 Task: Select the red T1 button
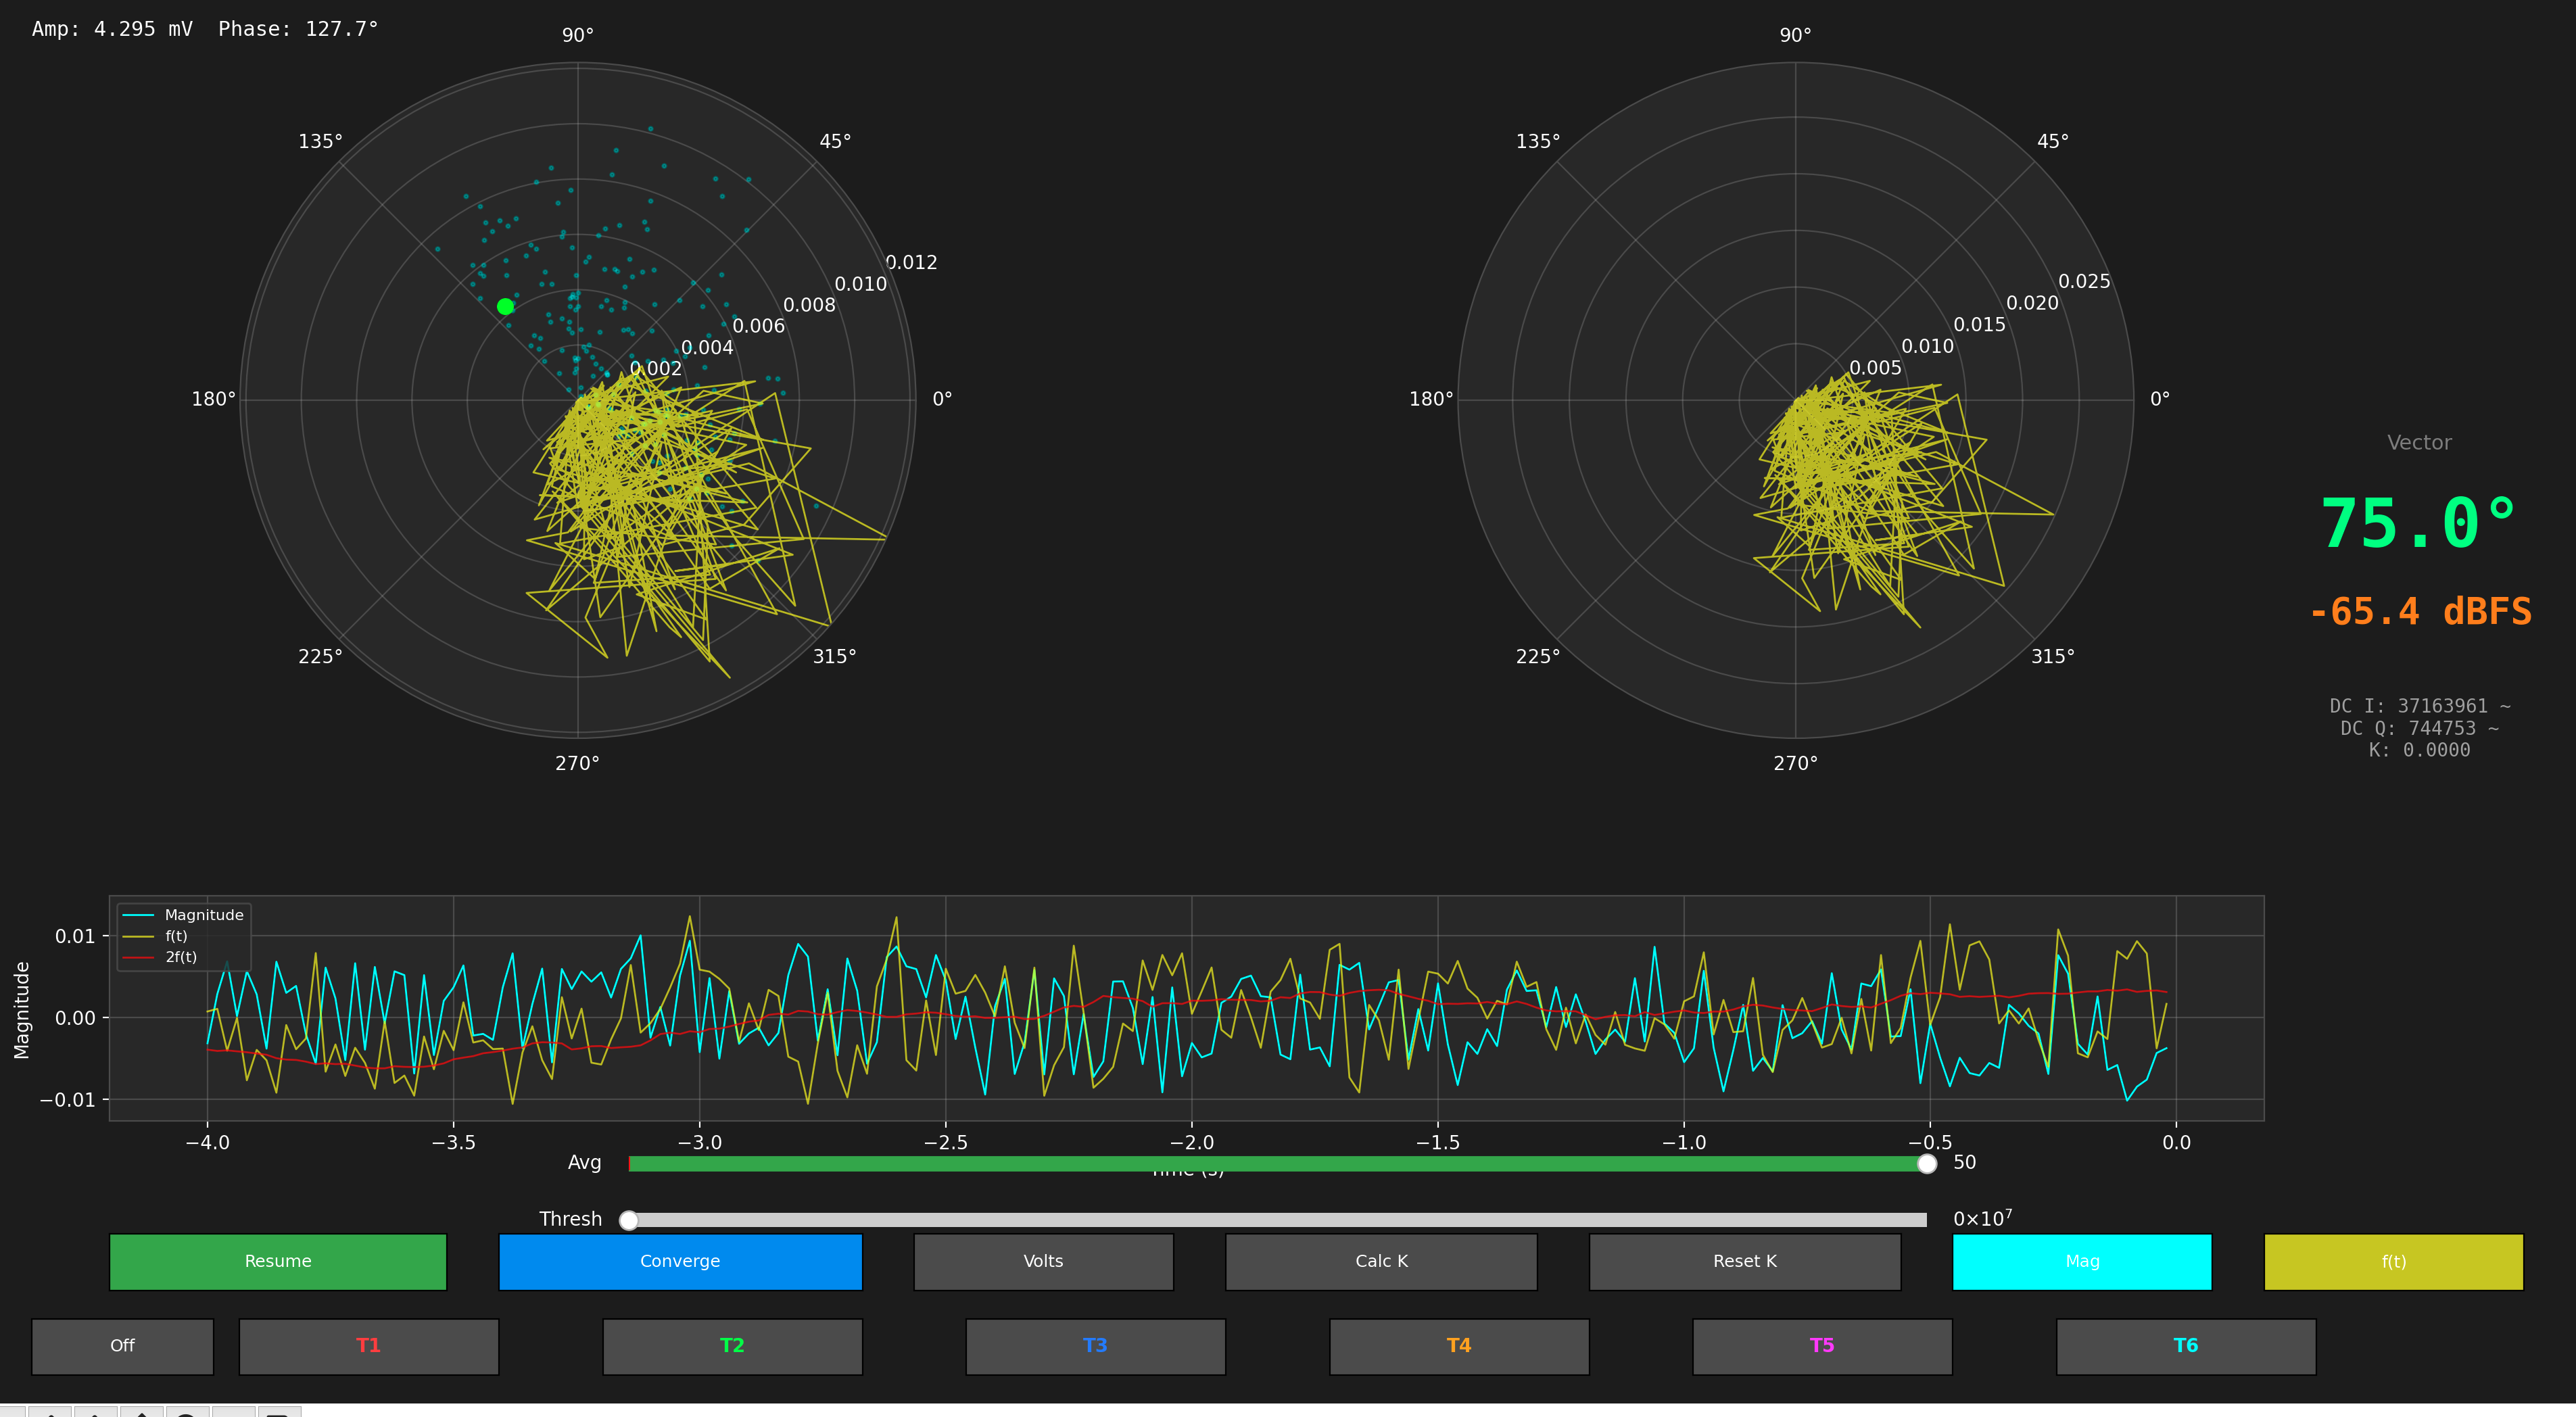click(x=368, y=1346)
